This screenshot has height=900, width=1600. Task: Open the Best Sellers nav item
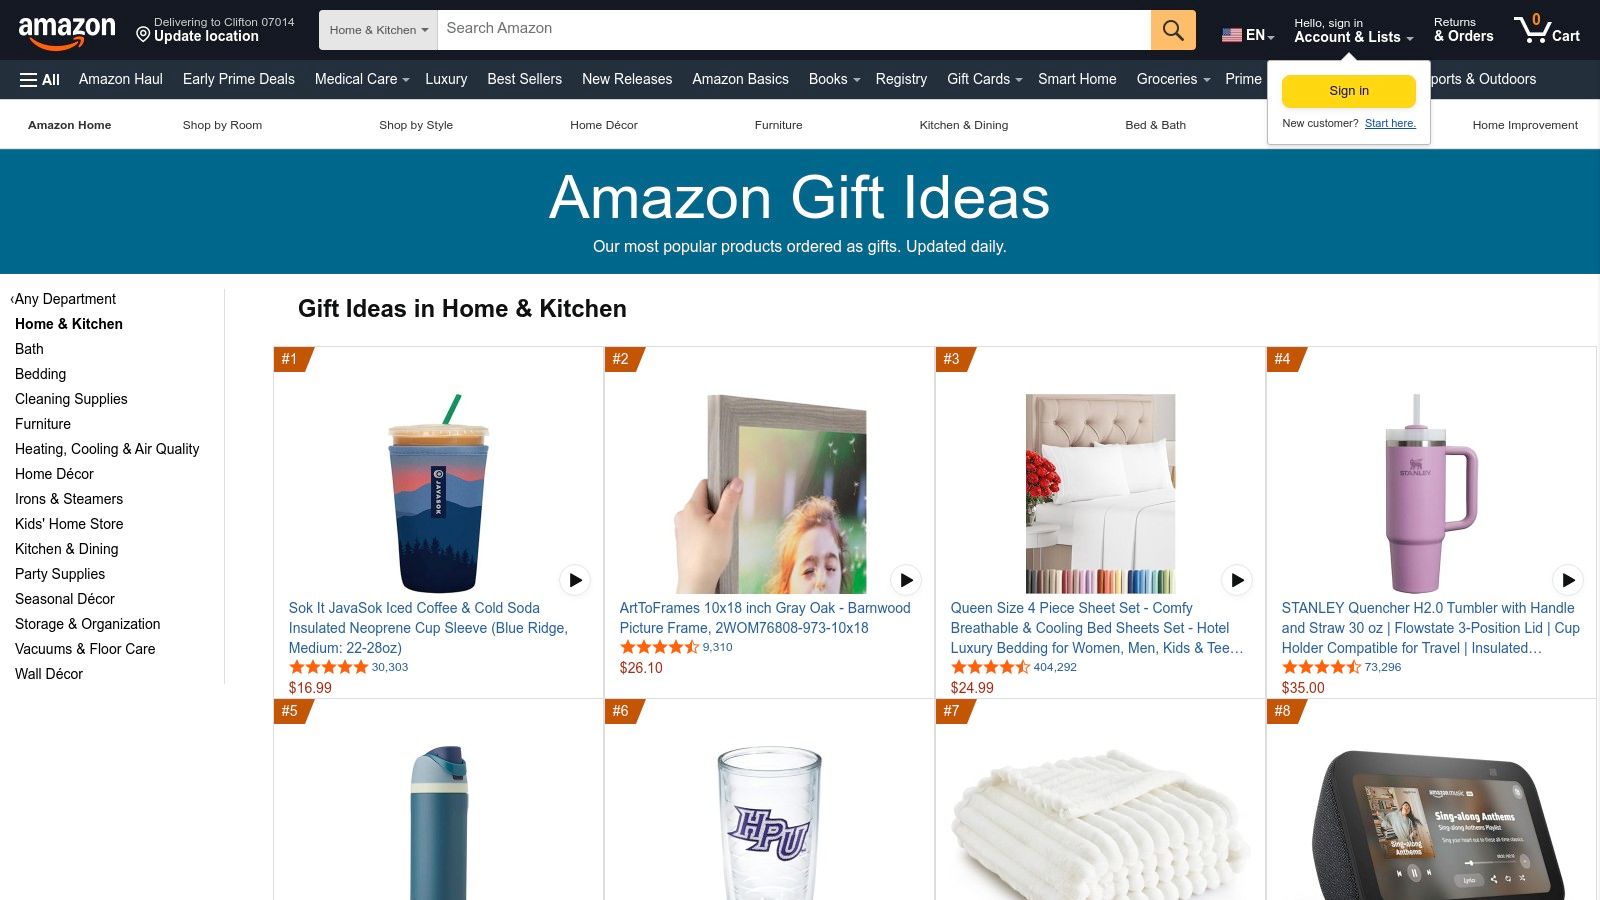point(524,79)
